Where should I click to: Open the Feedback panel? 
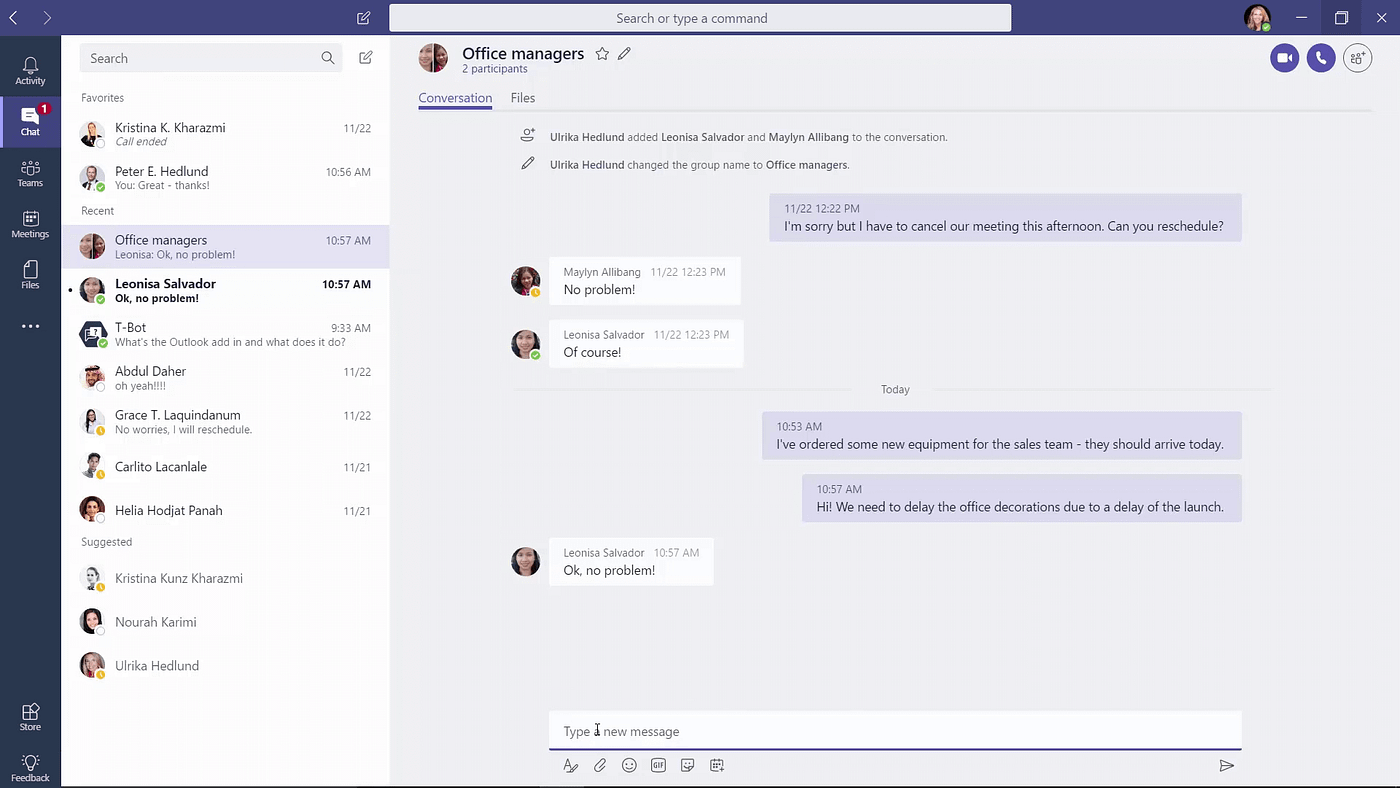[x=30, y=766]
